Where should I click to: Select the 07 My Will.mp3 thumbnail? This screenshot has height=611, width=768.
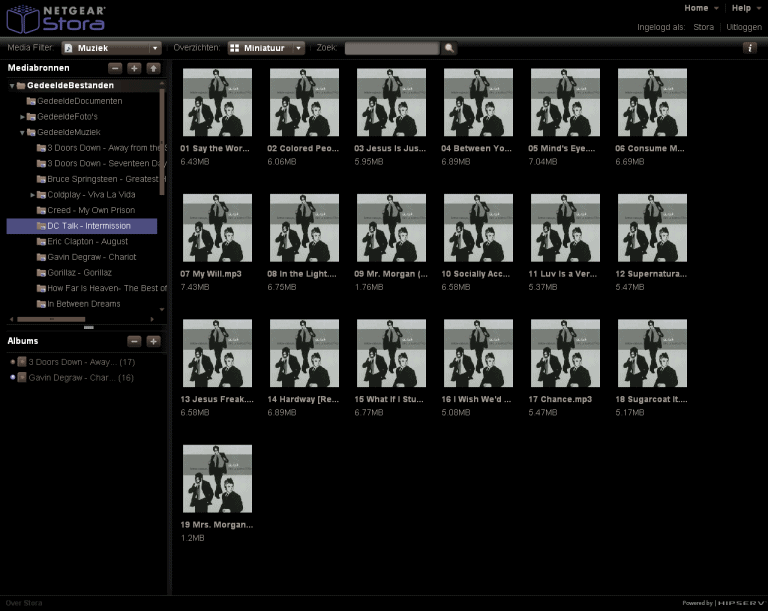click(x=217, y=228)
